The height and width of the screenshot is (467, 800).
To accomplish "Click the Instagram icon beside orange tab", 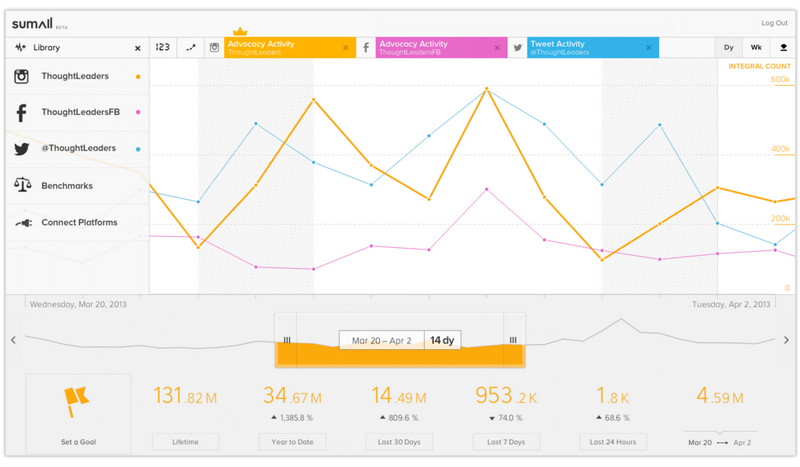I will pyautogui.click(x=214, y=47).
